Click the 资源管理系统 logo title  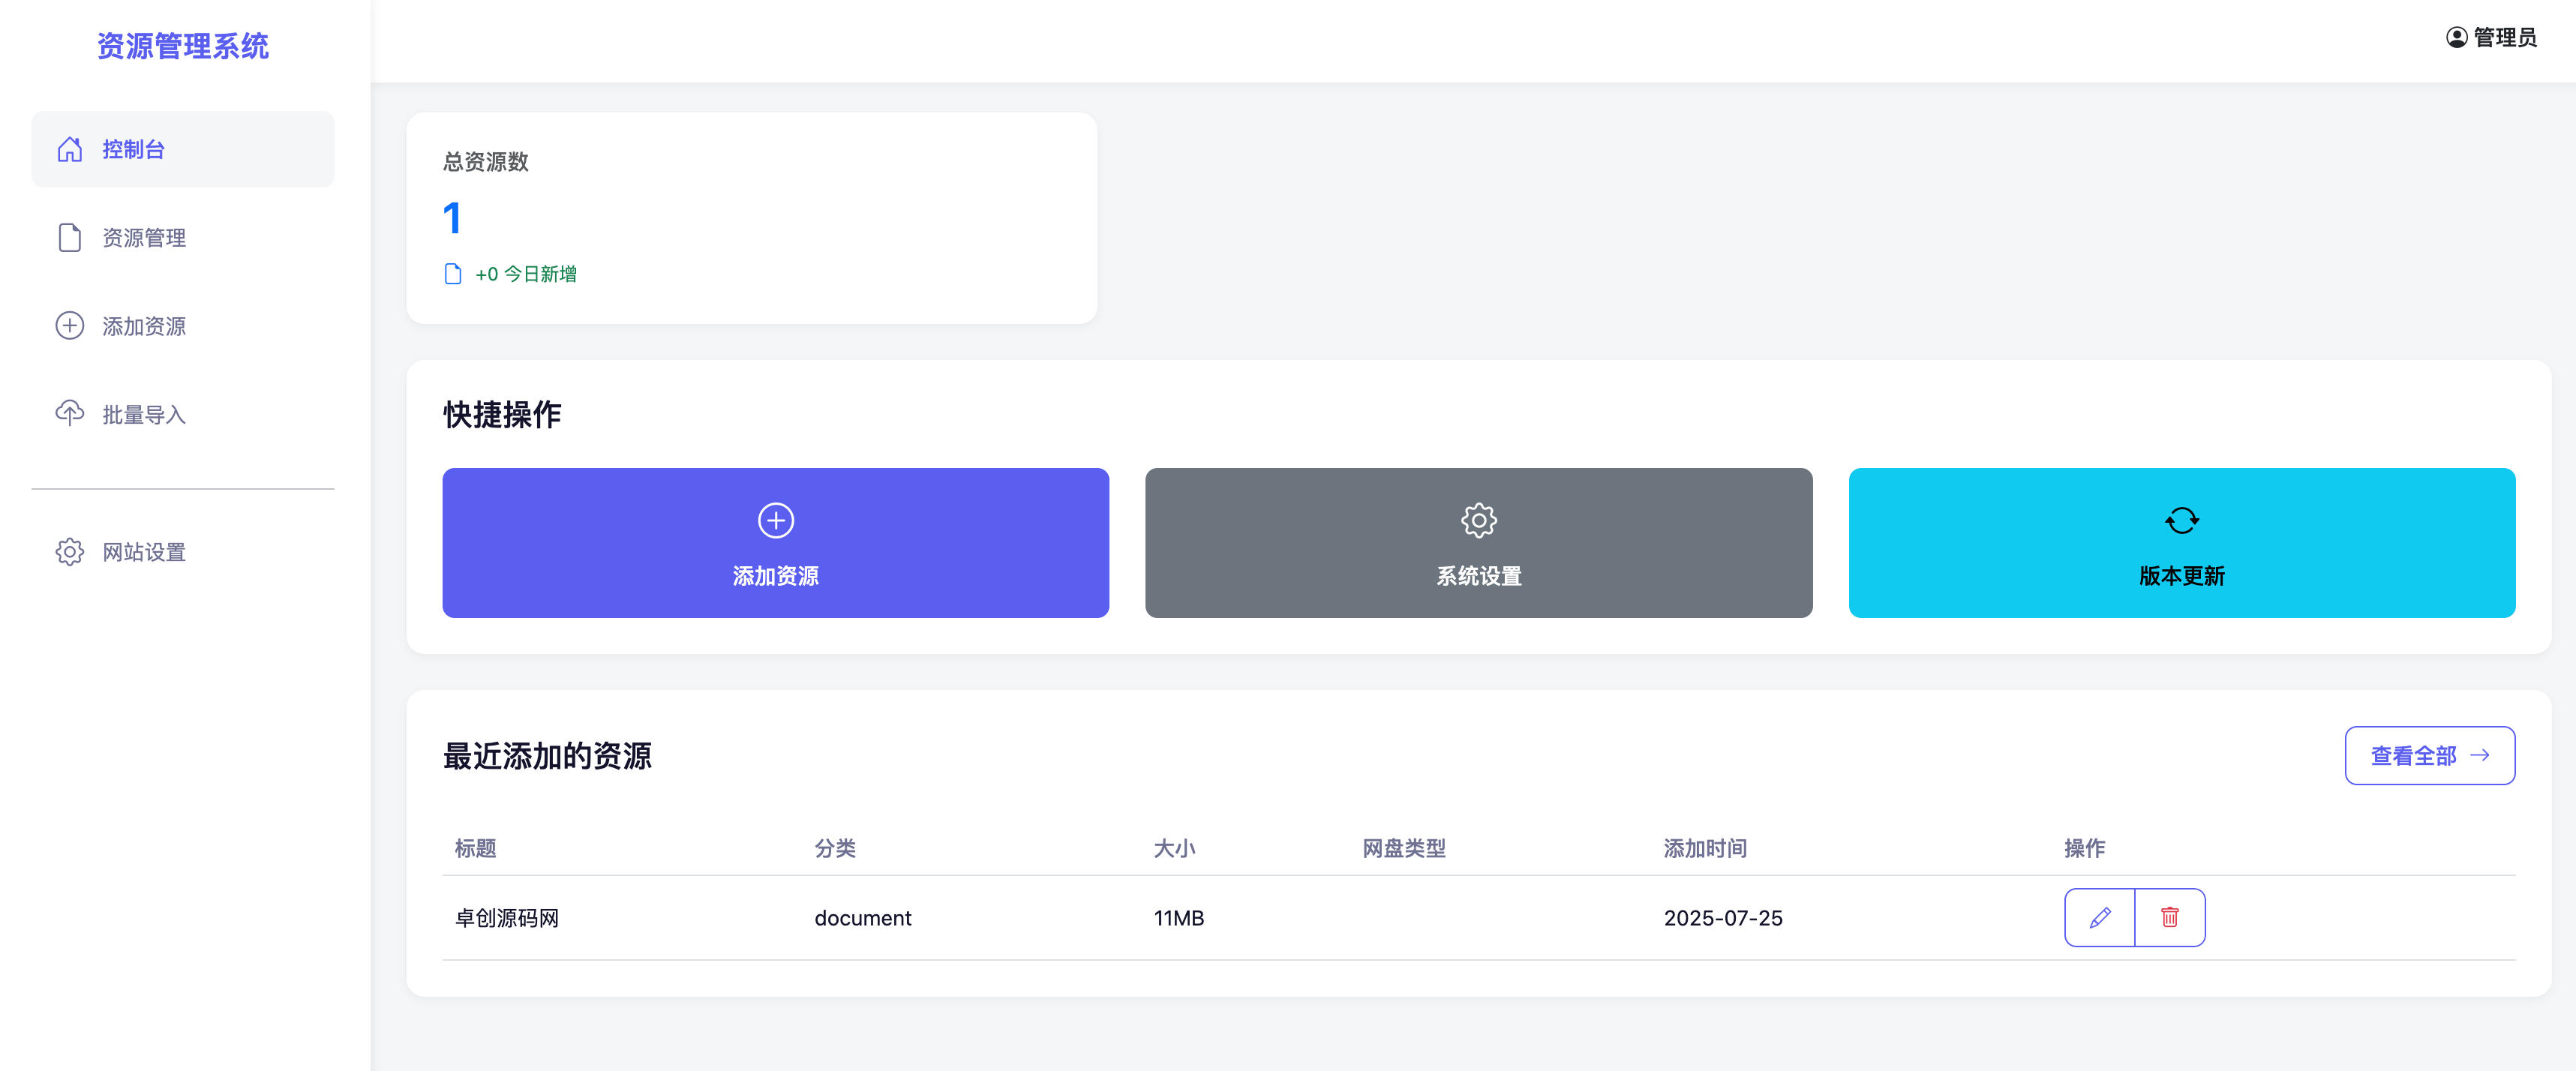pos(183,46)
